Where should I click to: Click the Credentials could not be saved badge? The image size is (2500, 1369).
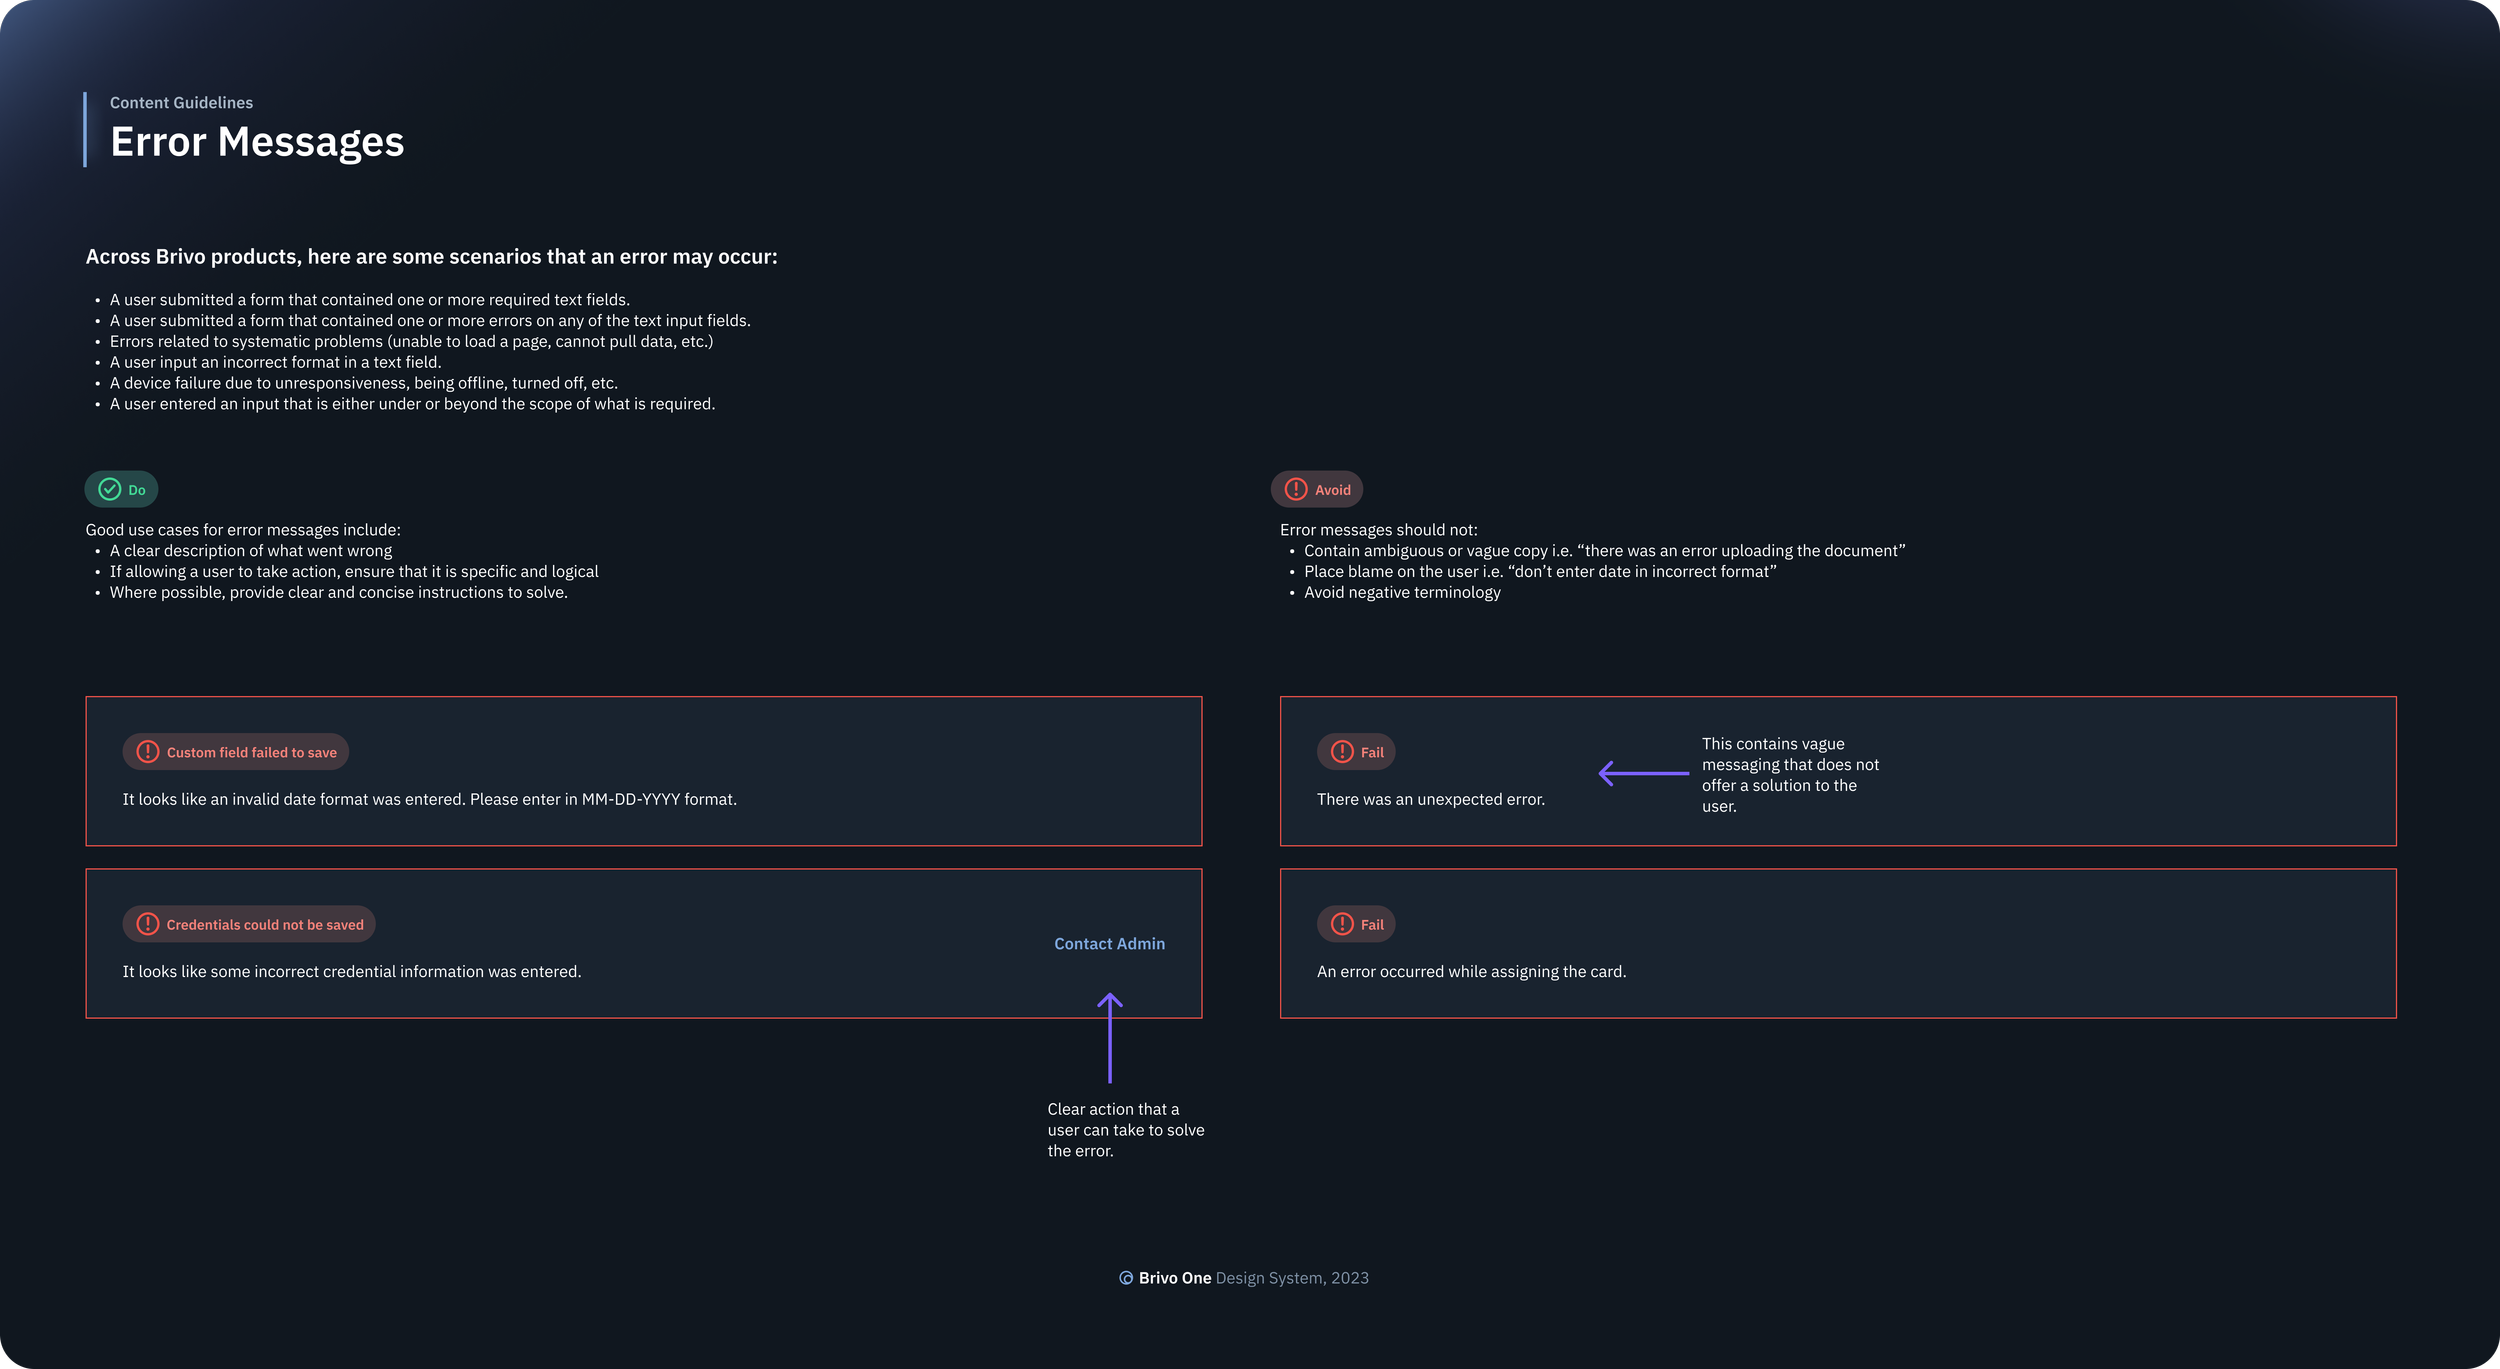click(x=249, y=924)
